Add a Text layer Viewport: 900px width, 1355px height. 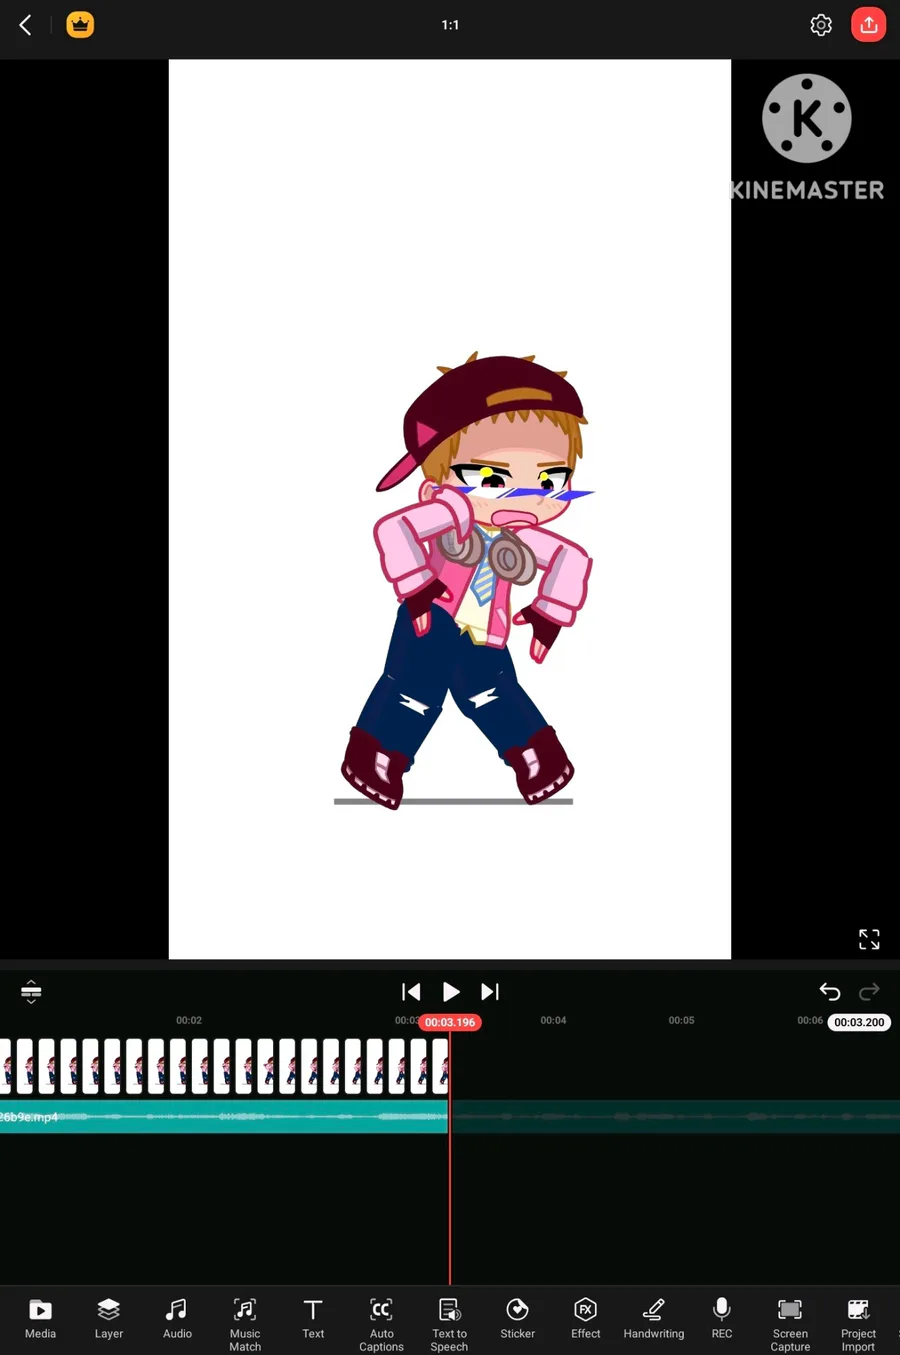pyautogui.click(x=313, y=1319)
